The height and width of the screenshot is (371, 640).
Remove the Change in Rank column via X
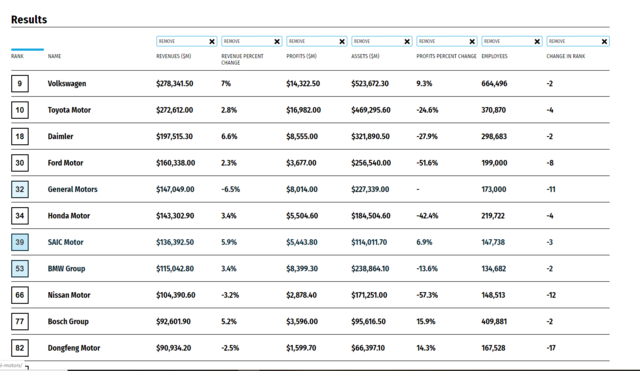click(x=604, y=42)
